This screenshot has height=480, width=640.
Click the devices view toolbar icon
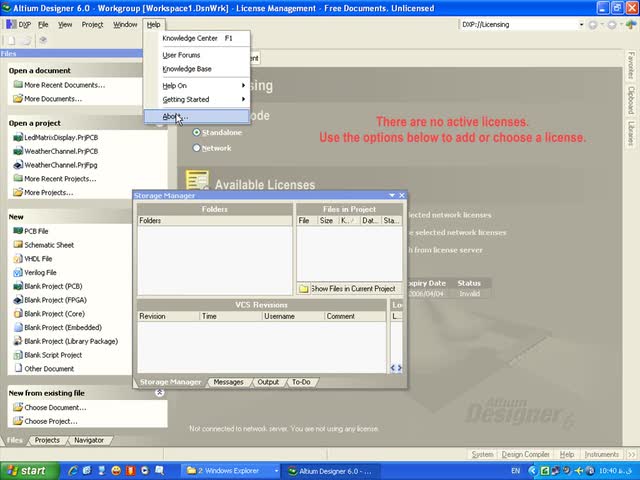[x=43, y=40]
